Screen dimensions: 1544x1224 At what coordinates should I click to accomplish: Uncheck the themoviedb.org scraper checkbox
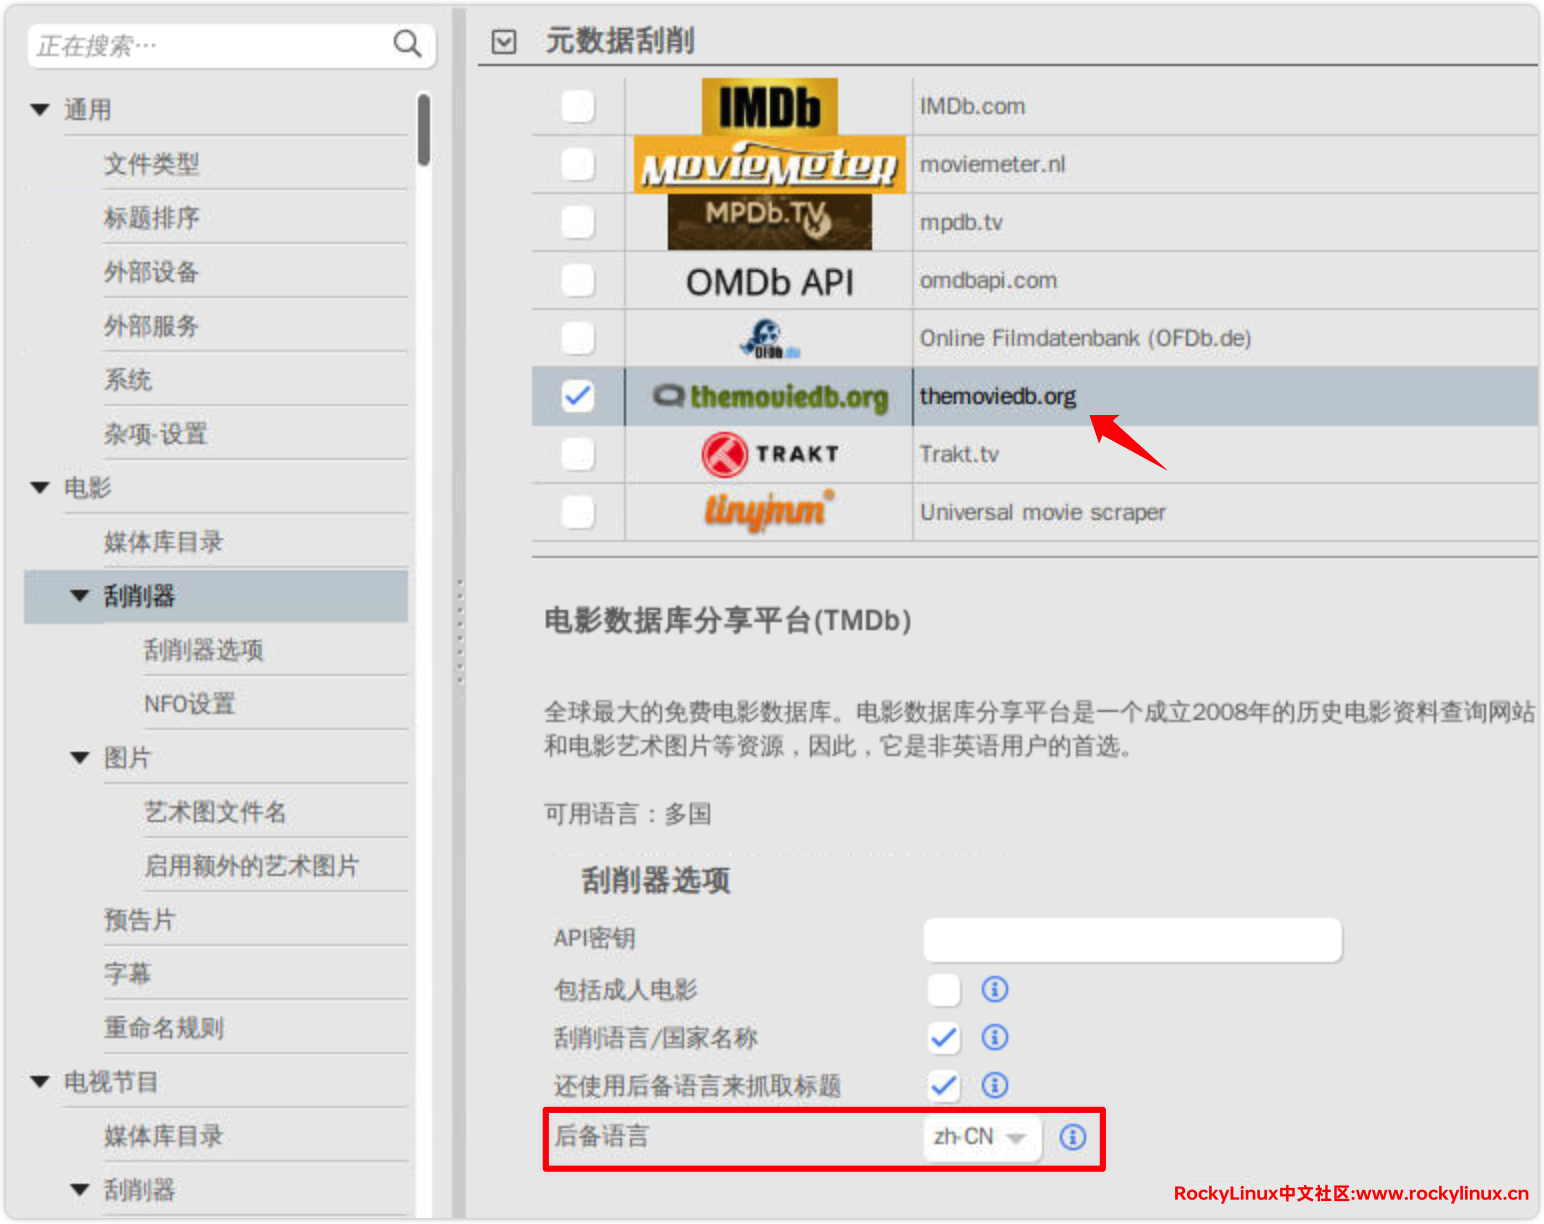tap(578, 396)
